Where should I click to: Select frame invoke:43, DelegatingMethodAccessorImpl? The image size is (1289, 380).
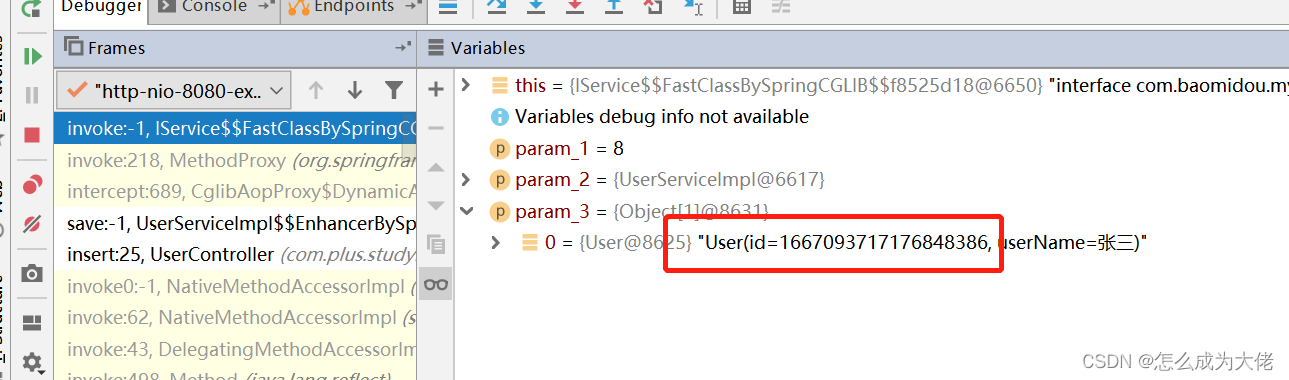(236, 350)
